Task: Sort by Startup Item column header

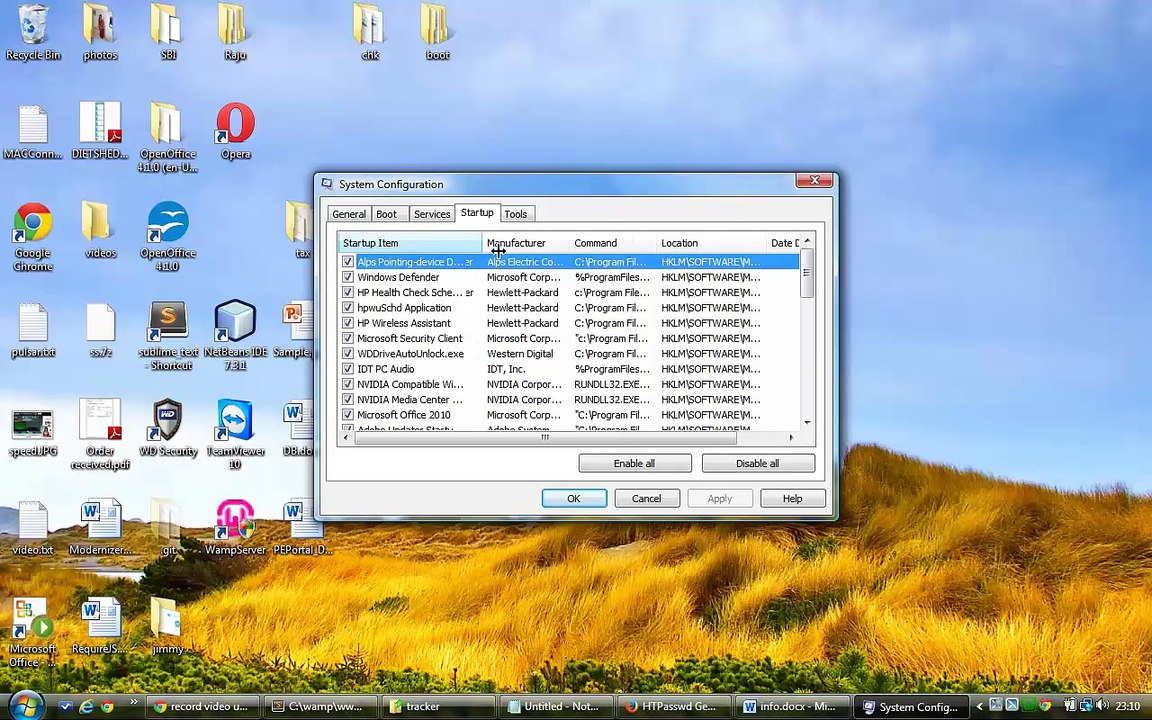Action: [410, 242]
